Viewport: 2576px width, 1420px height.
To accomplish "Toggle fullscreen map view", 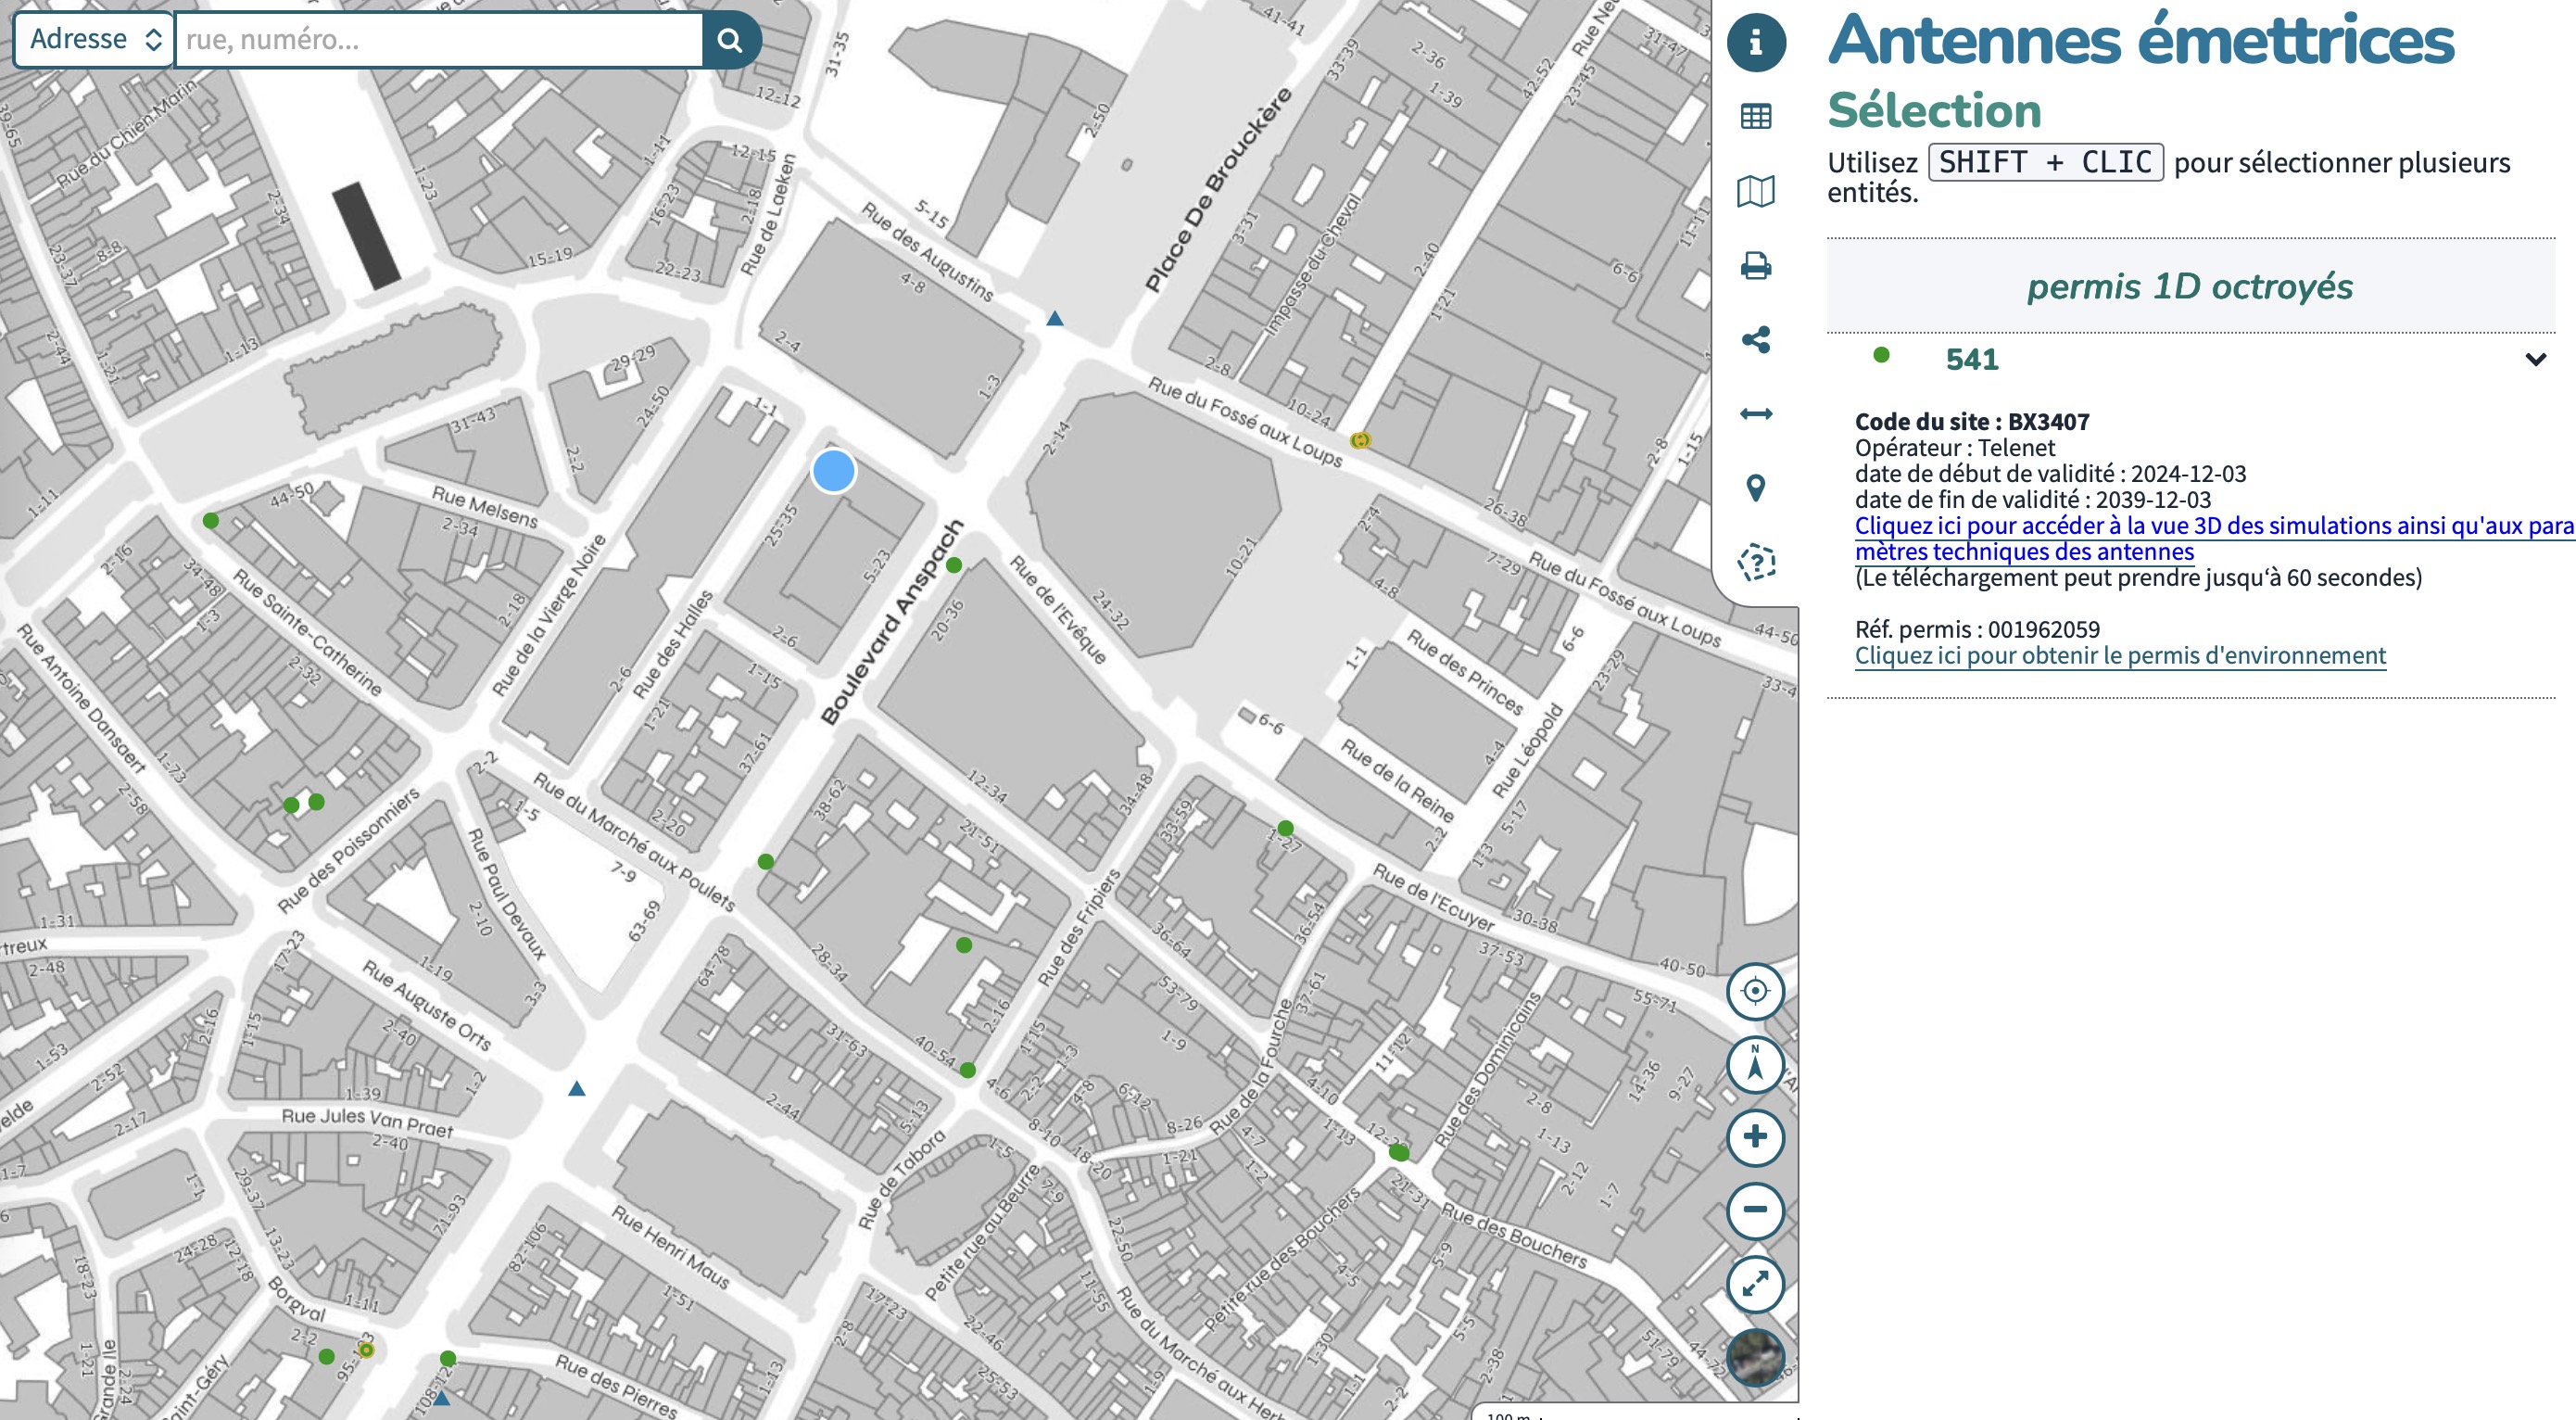I will (x=1754, y=1283).
